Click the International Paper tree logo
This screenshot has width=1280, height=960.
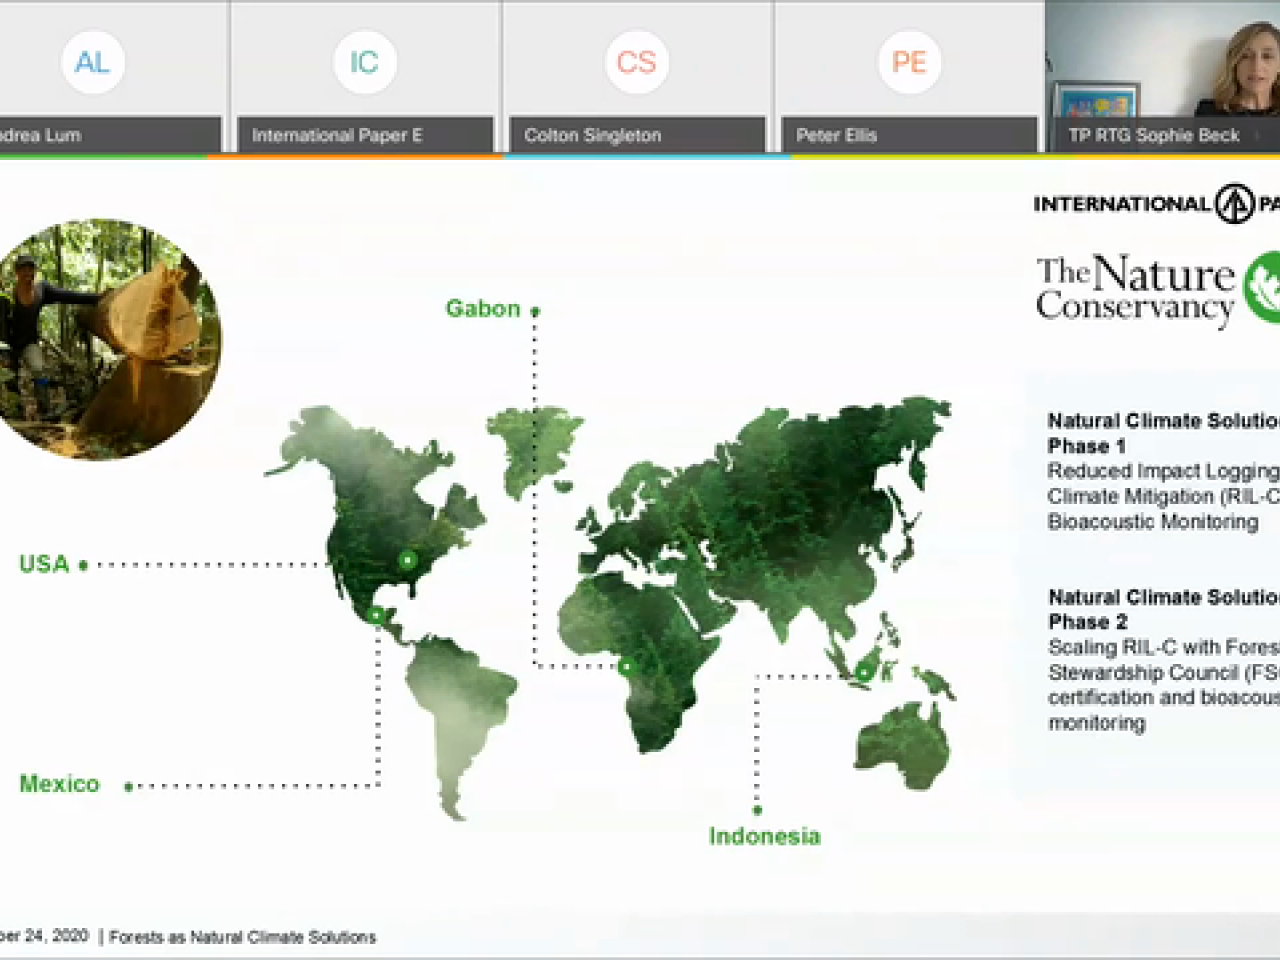(x=1235, y=203)
